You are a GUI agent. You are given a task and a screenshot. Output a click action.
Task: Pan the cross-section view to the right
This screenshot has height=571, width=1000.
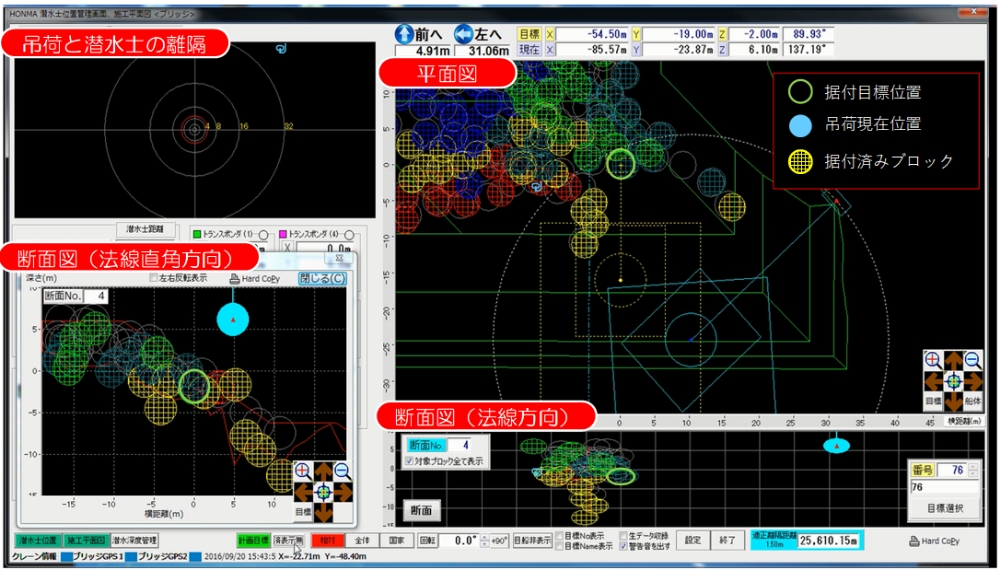(x=342, y=492)
